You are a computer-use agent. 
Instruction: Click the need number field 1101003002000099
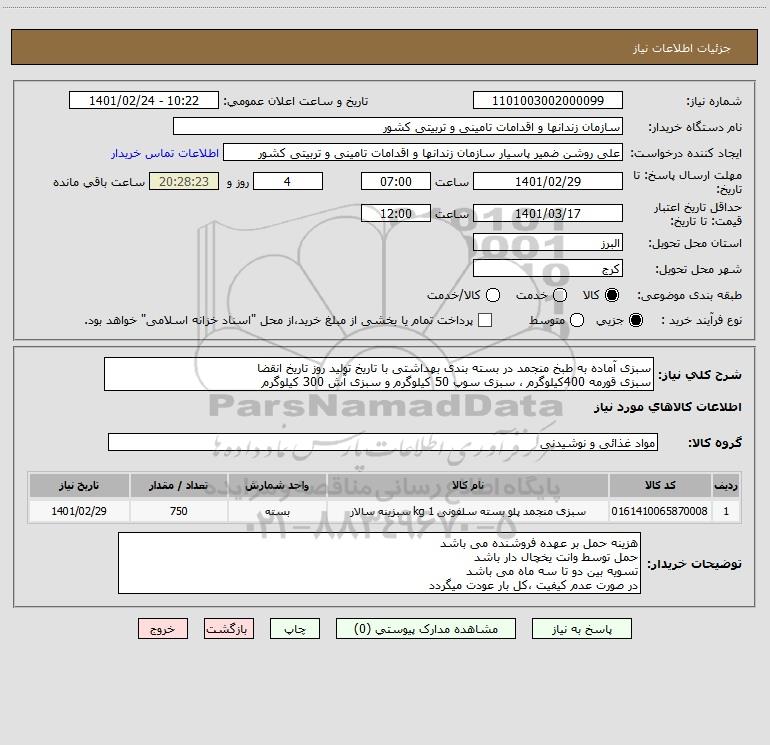click(x=548, y=101)
